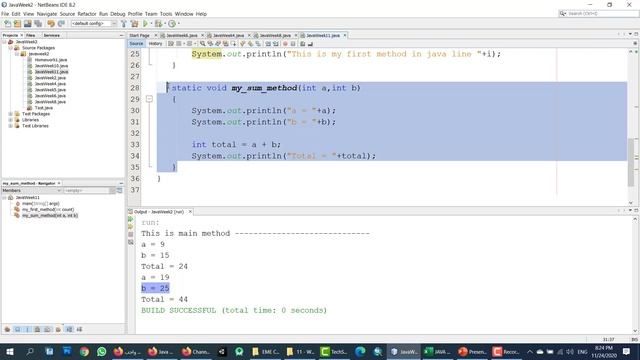
Task: Switch to the Start Page tab
Action: click(139, 36)
